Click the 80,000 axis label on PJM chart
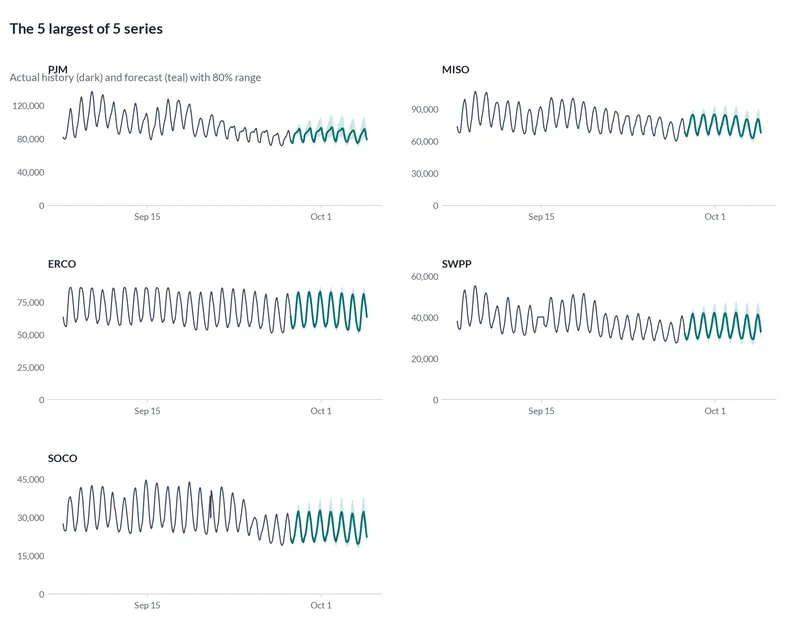Image resolution: width=800 pixels, height=632 pixels. pos(31,139)
